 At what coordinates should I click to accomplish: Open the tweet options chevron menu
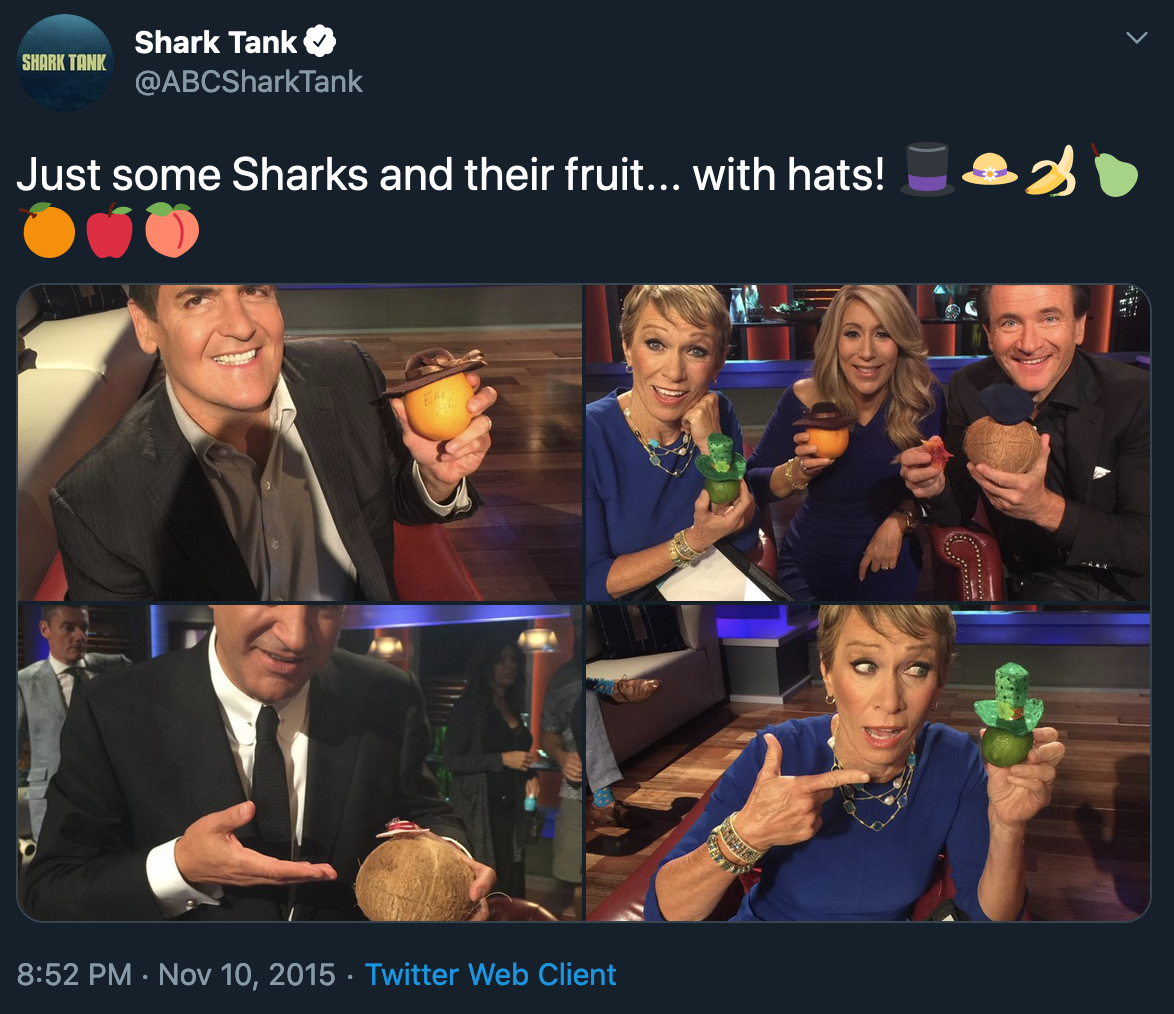(1136, 38)
